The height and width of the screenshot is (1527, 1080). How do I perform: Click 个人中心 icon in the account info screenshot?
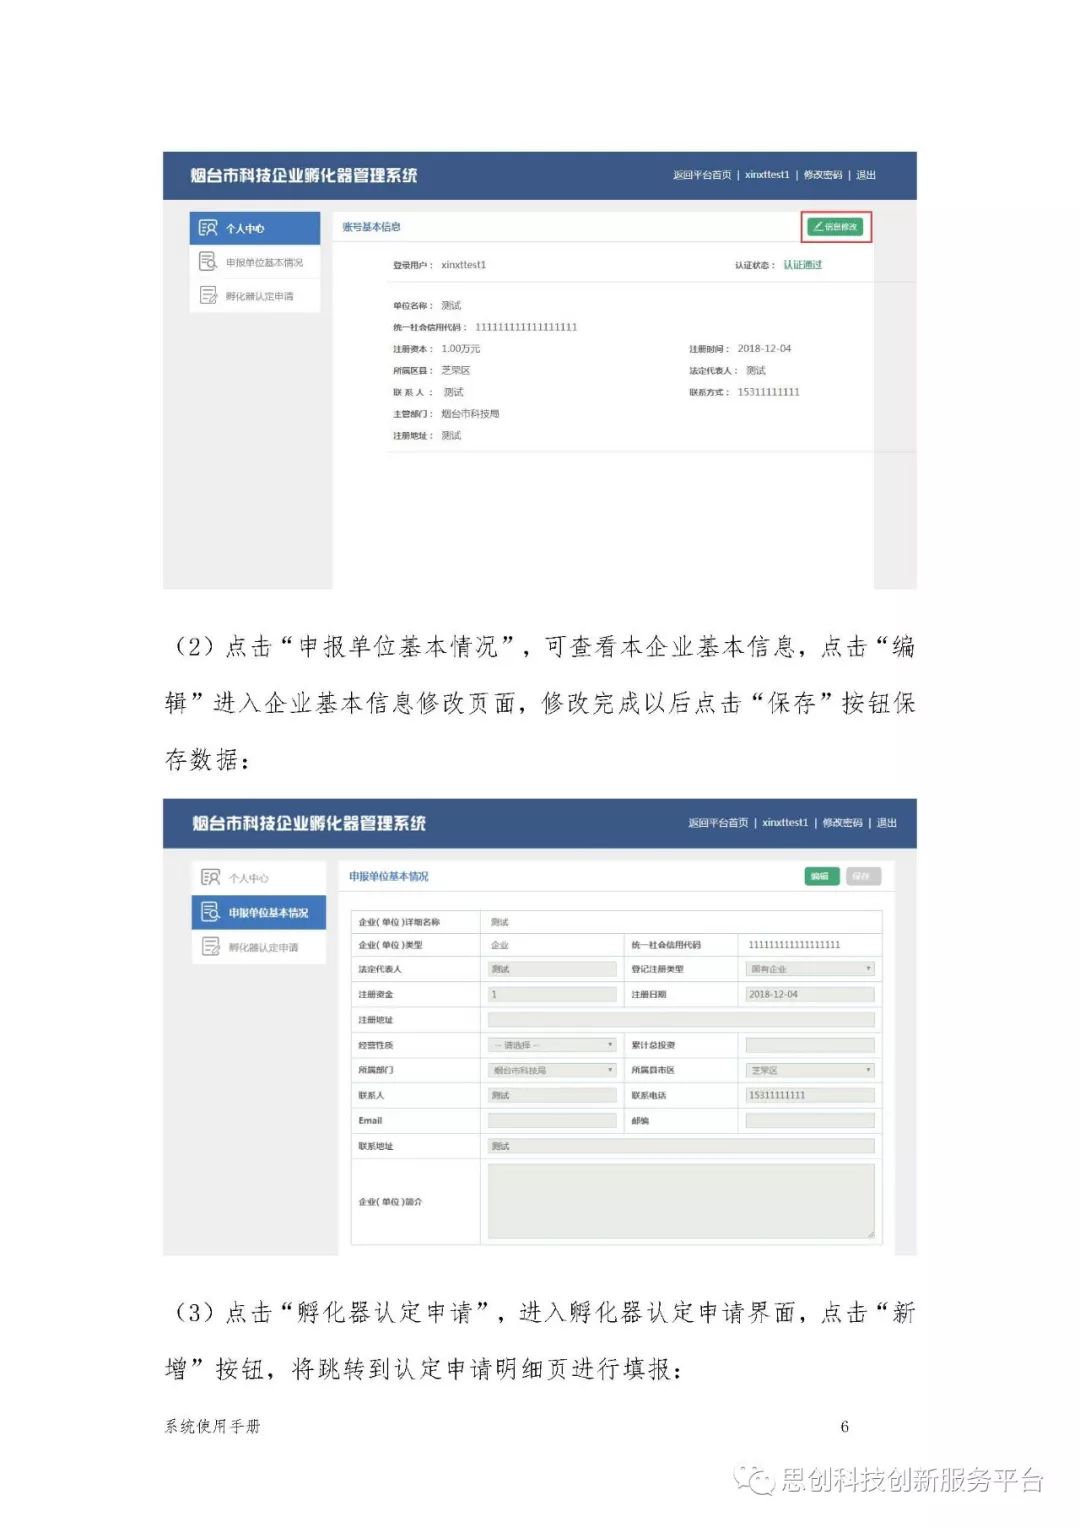[x=207, y=228]
